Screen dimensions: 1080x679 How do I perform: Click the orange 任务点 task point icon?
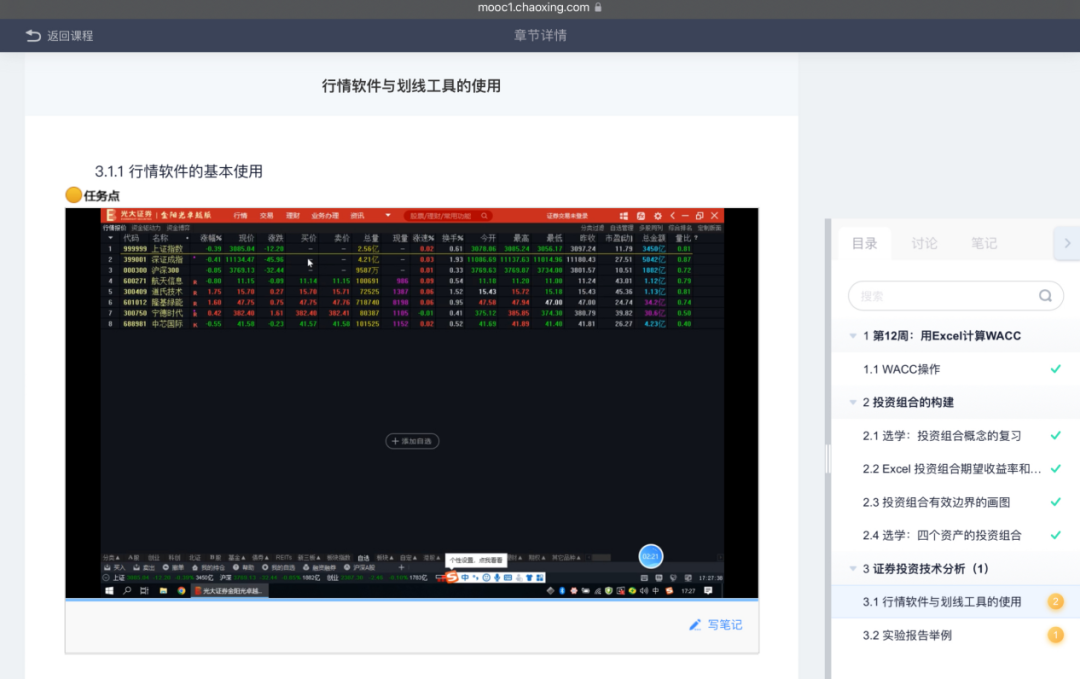pos(73,195)
